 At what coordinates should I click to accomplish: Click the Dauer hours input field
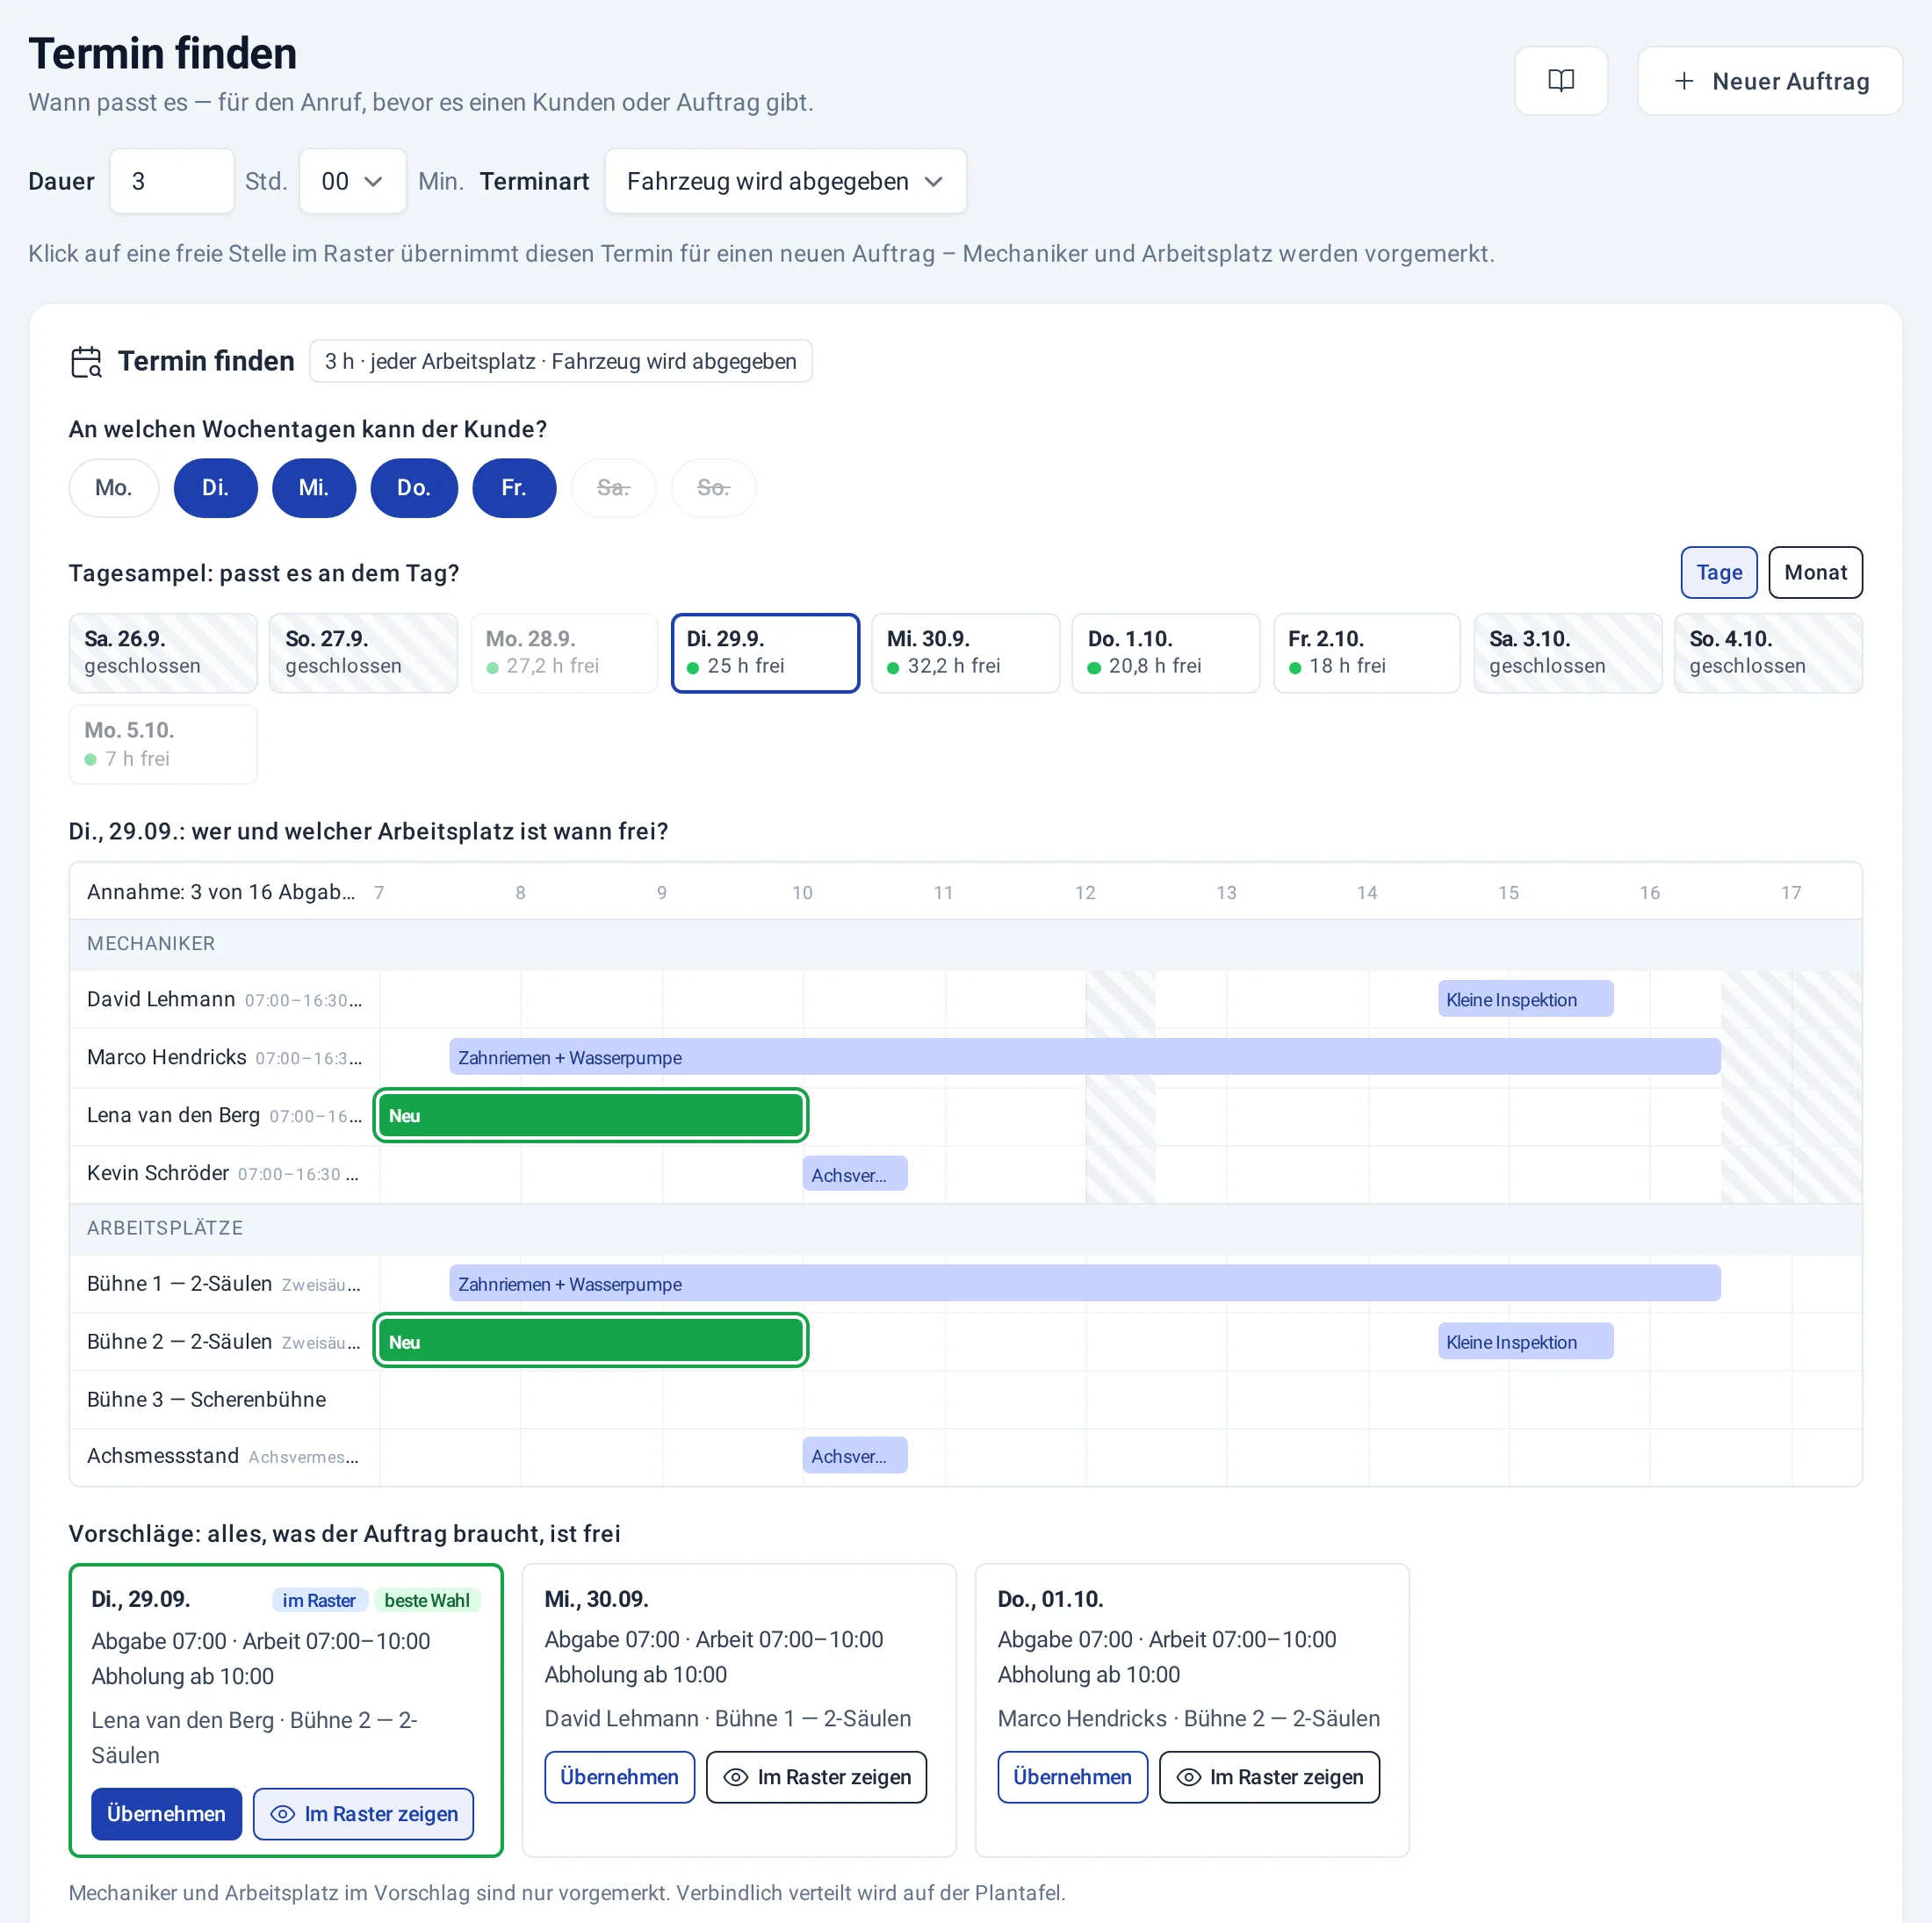[172, 181]
